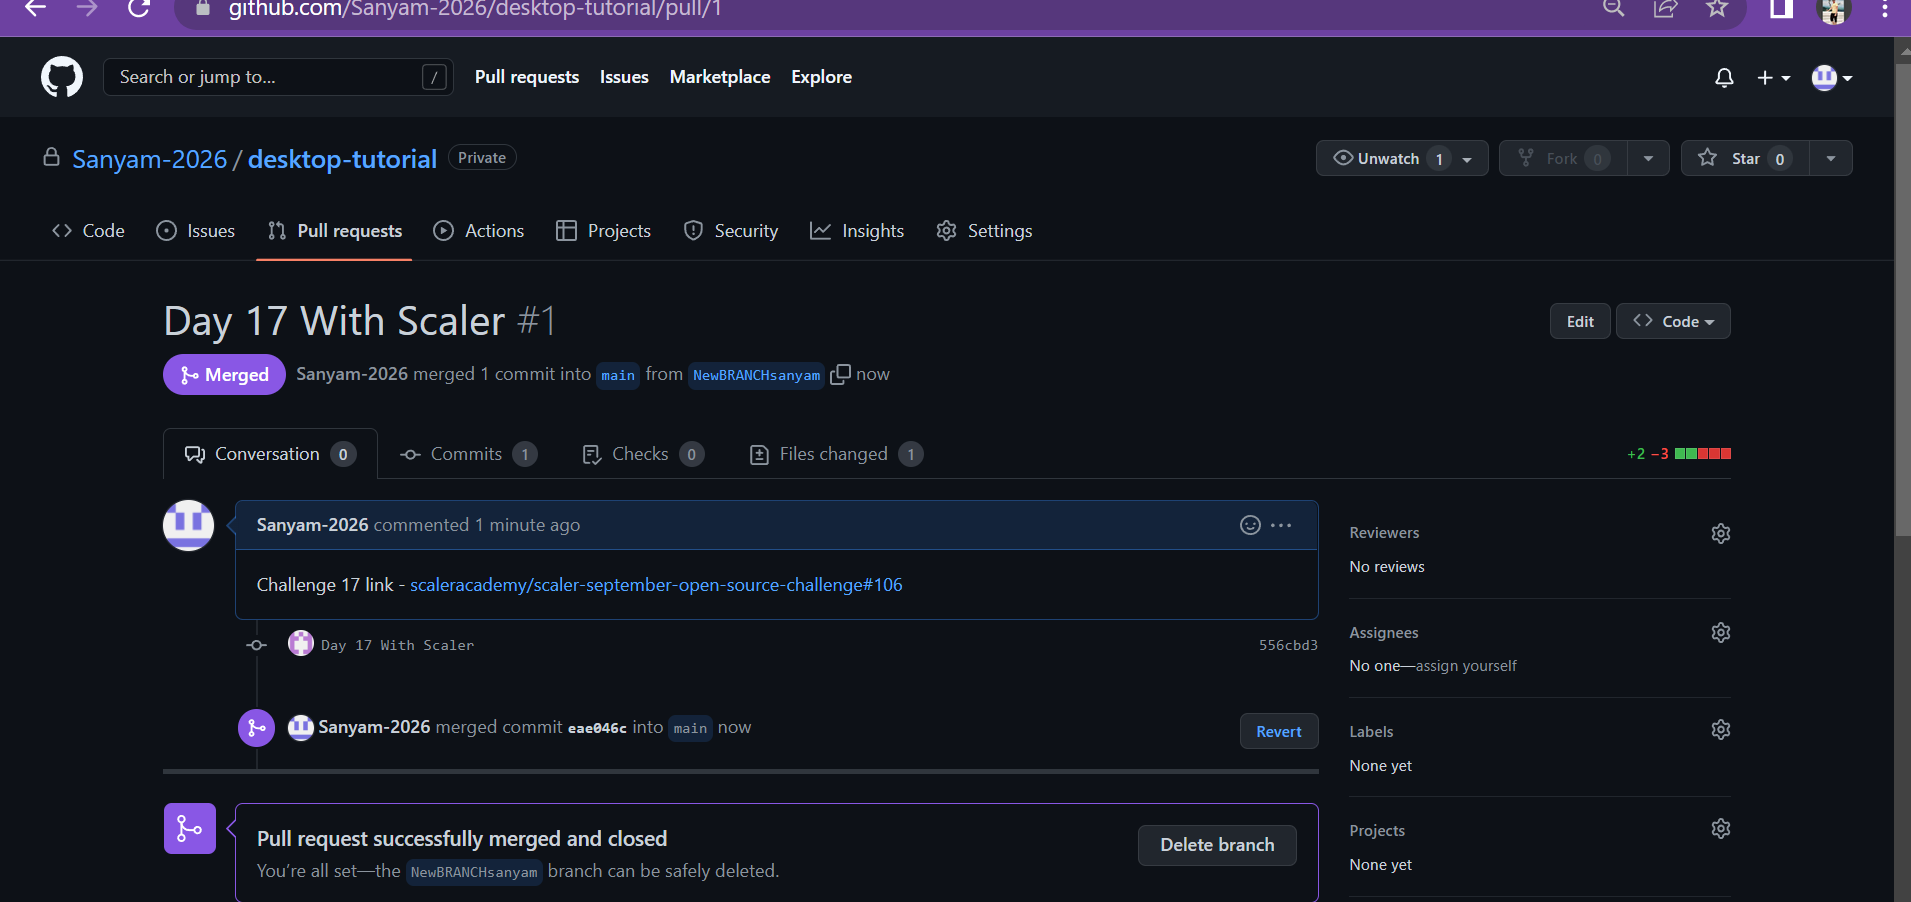
Task: Unwatch the desktop-tutorial repository
Action: [1389, 158]
